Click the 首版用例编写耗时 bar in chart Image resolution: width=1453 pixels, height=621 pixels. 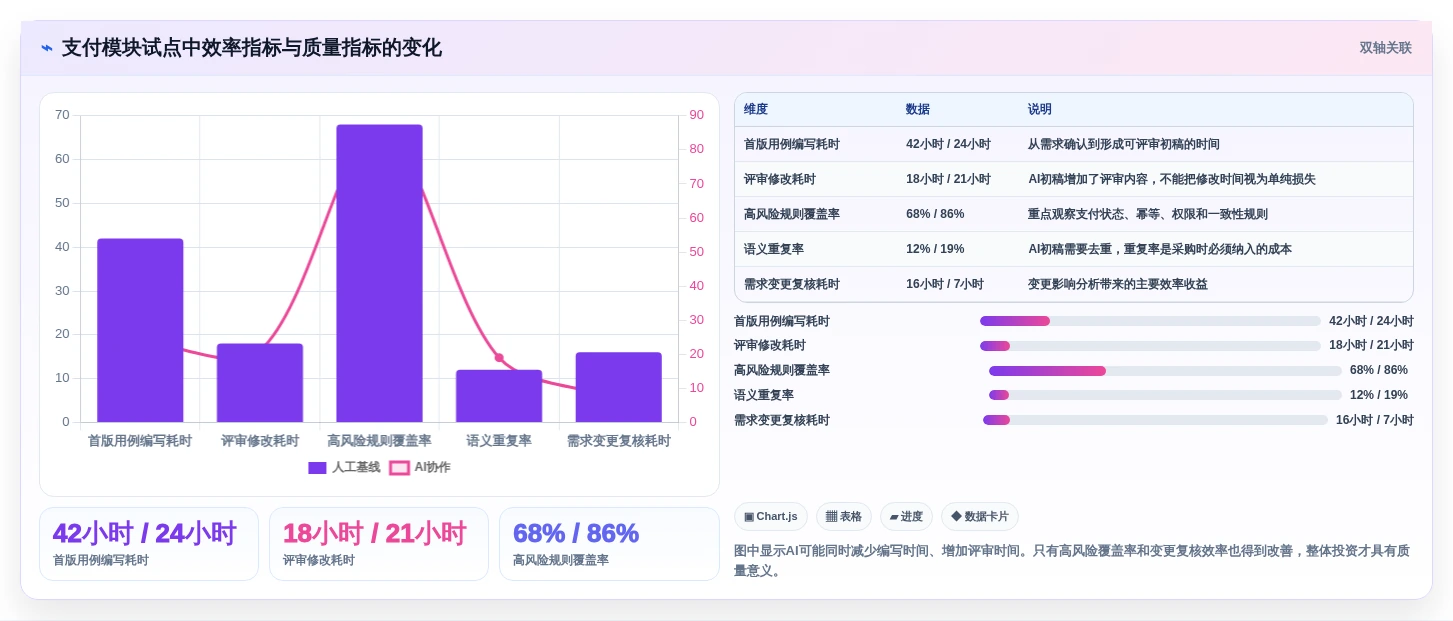coord(140,330)
